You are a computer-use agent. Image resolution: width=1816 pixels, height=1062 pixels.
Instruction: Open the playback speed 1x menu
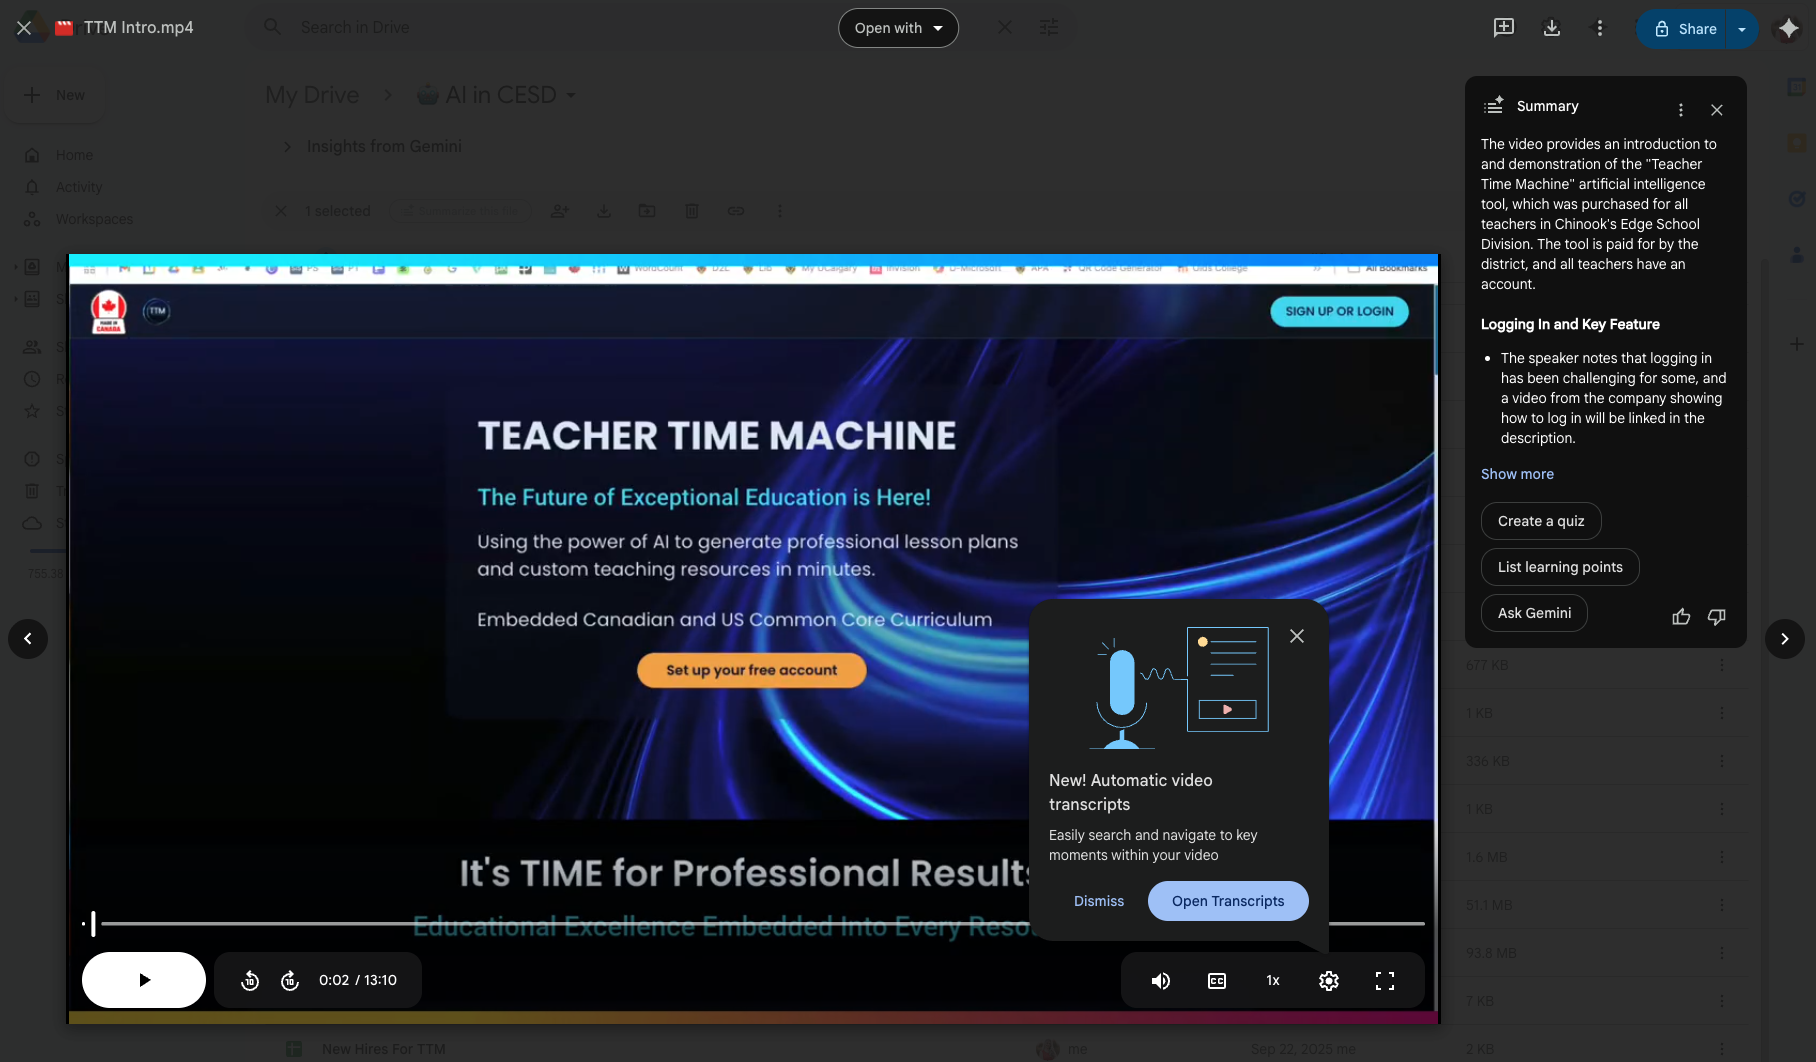click(1273, 981)
